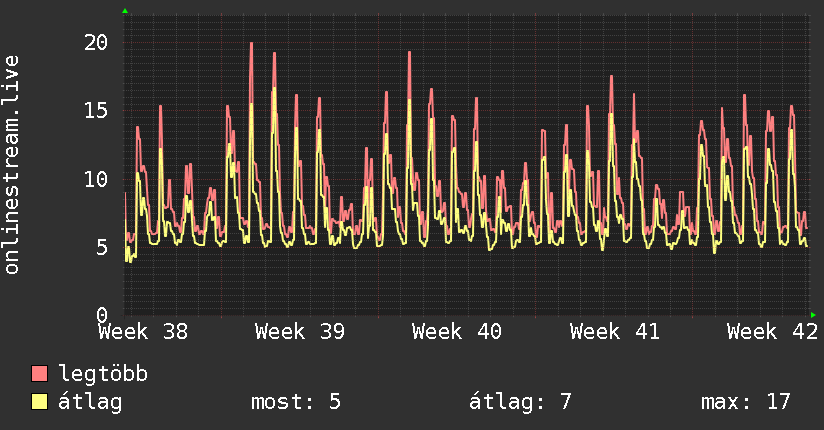This screenshot has height=430, width=824.
Task: Click the 'Week 41' axis label
Action: 614,332
